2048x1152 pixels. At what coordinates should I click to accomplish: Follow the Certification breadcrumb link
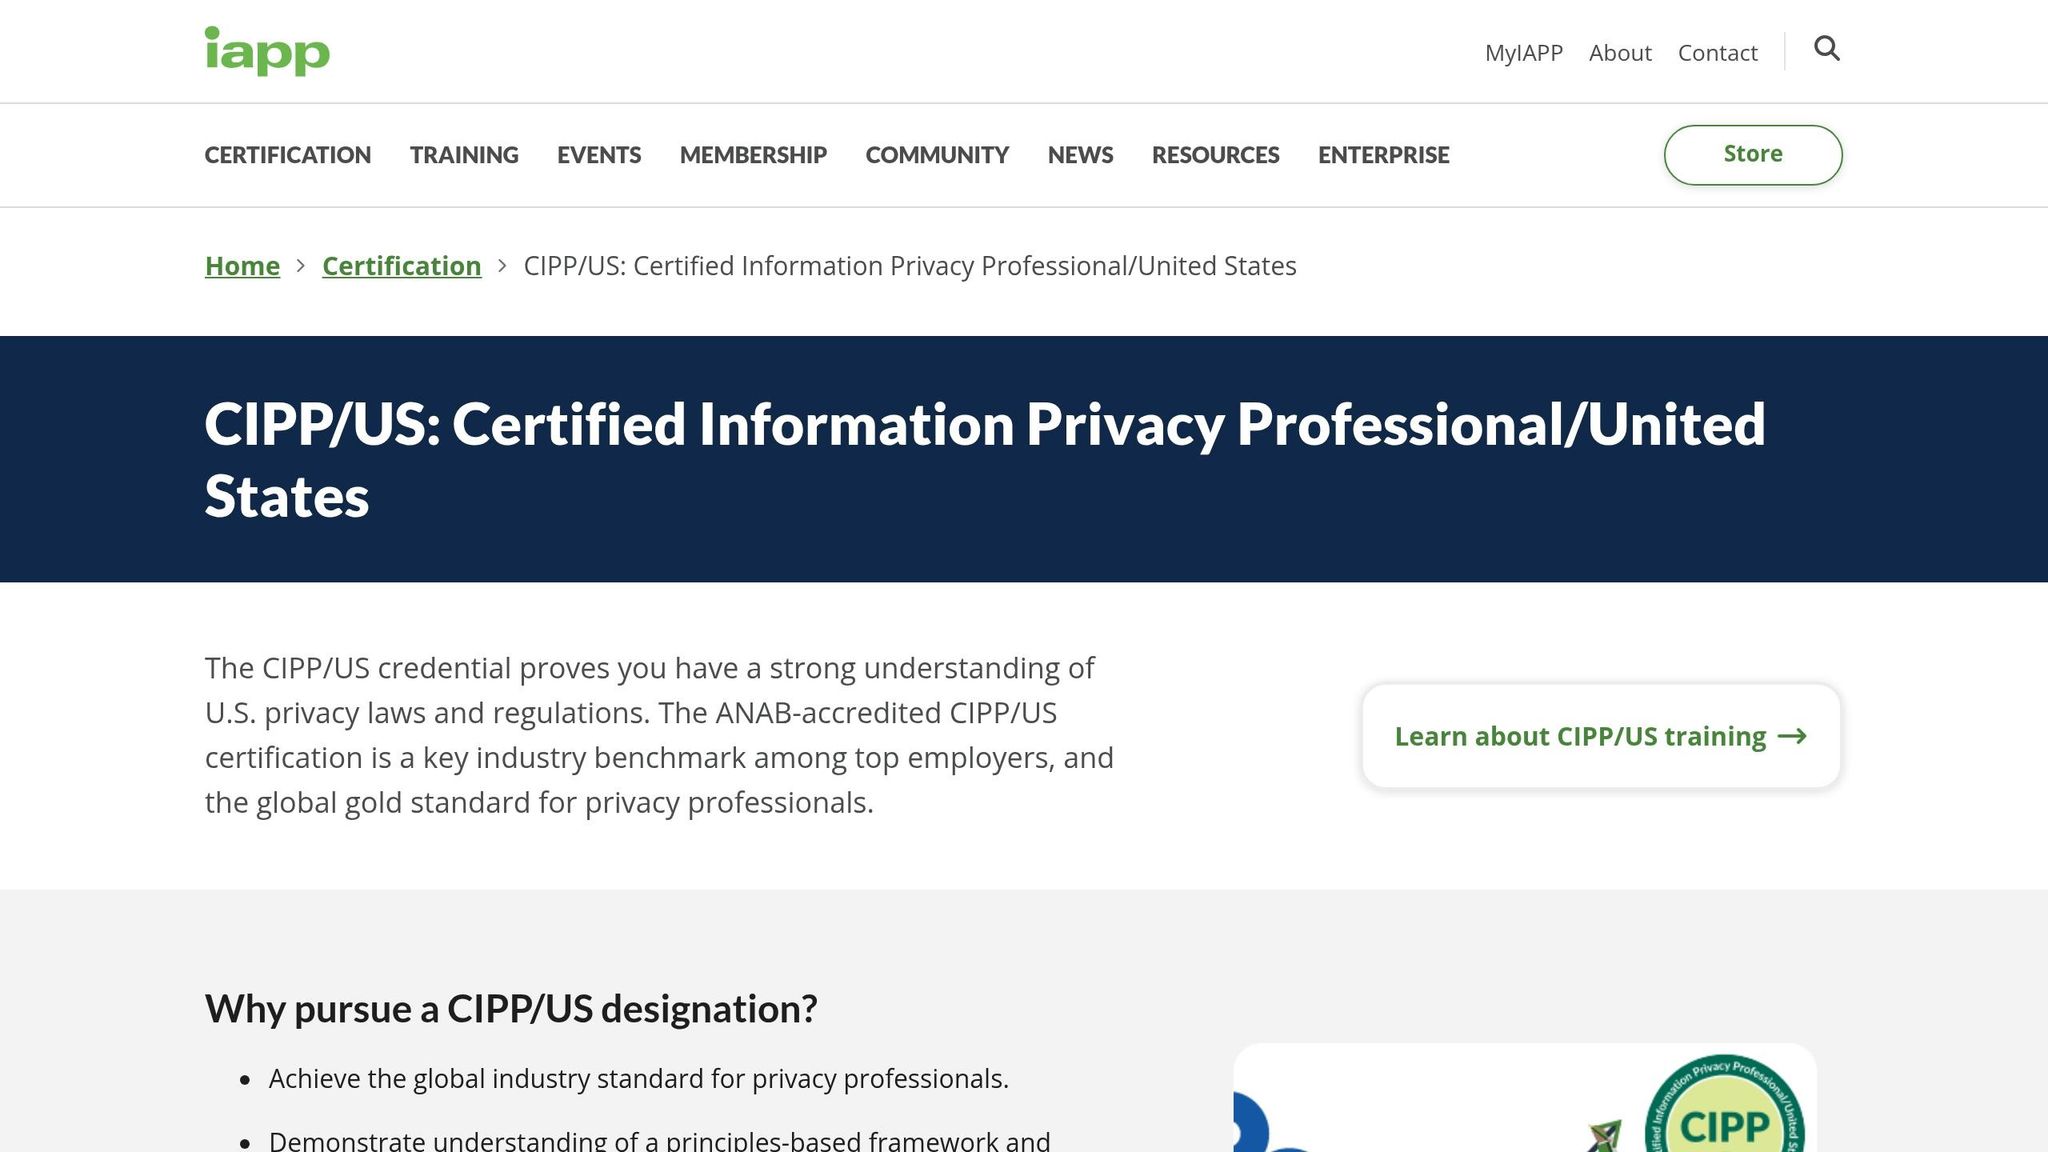(x=401, y=266)
